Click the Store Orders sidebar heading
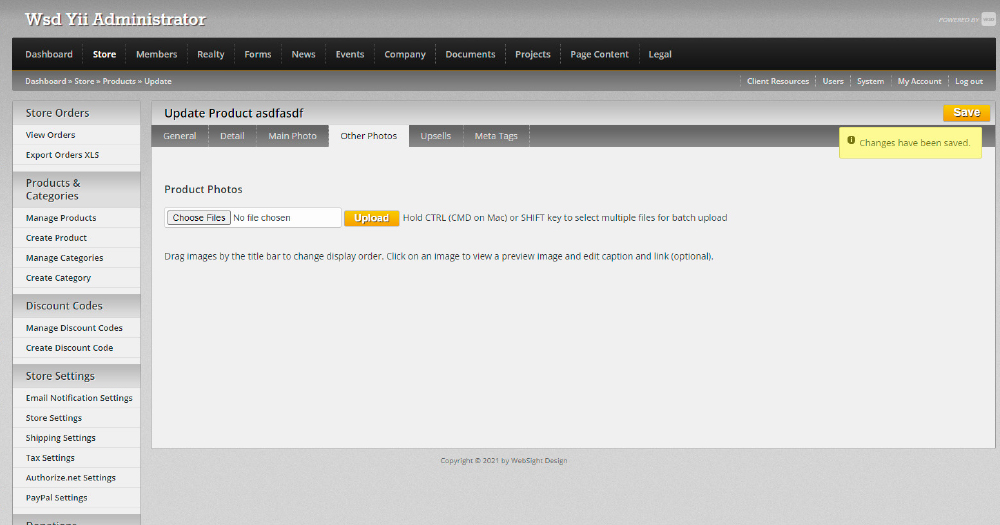Screen dimensions: 1000x525 pyautogui.click(x=57, y=113)
